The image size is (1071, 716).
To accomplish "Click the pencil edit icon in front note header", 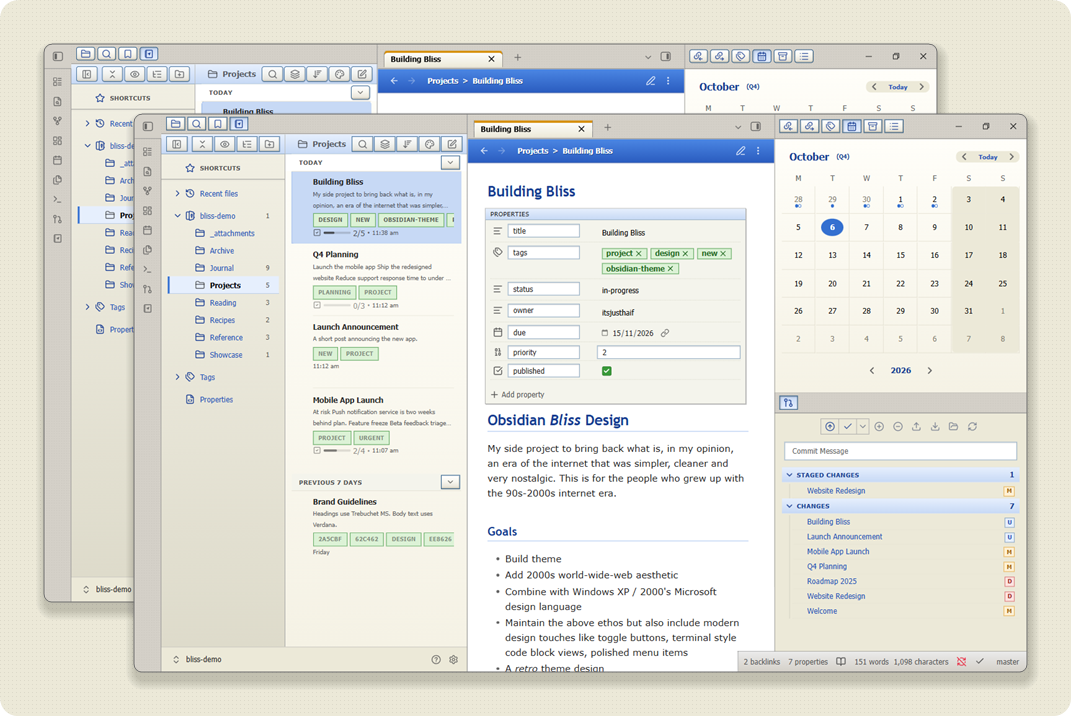I will (740, 151).
